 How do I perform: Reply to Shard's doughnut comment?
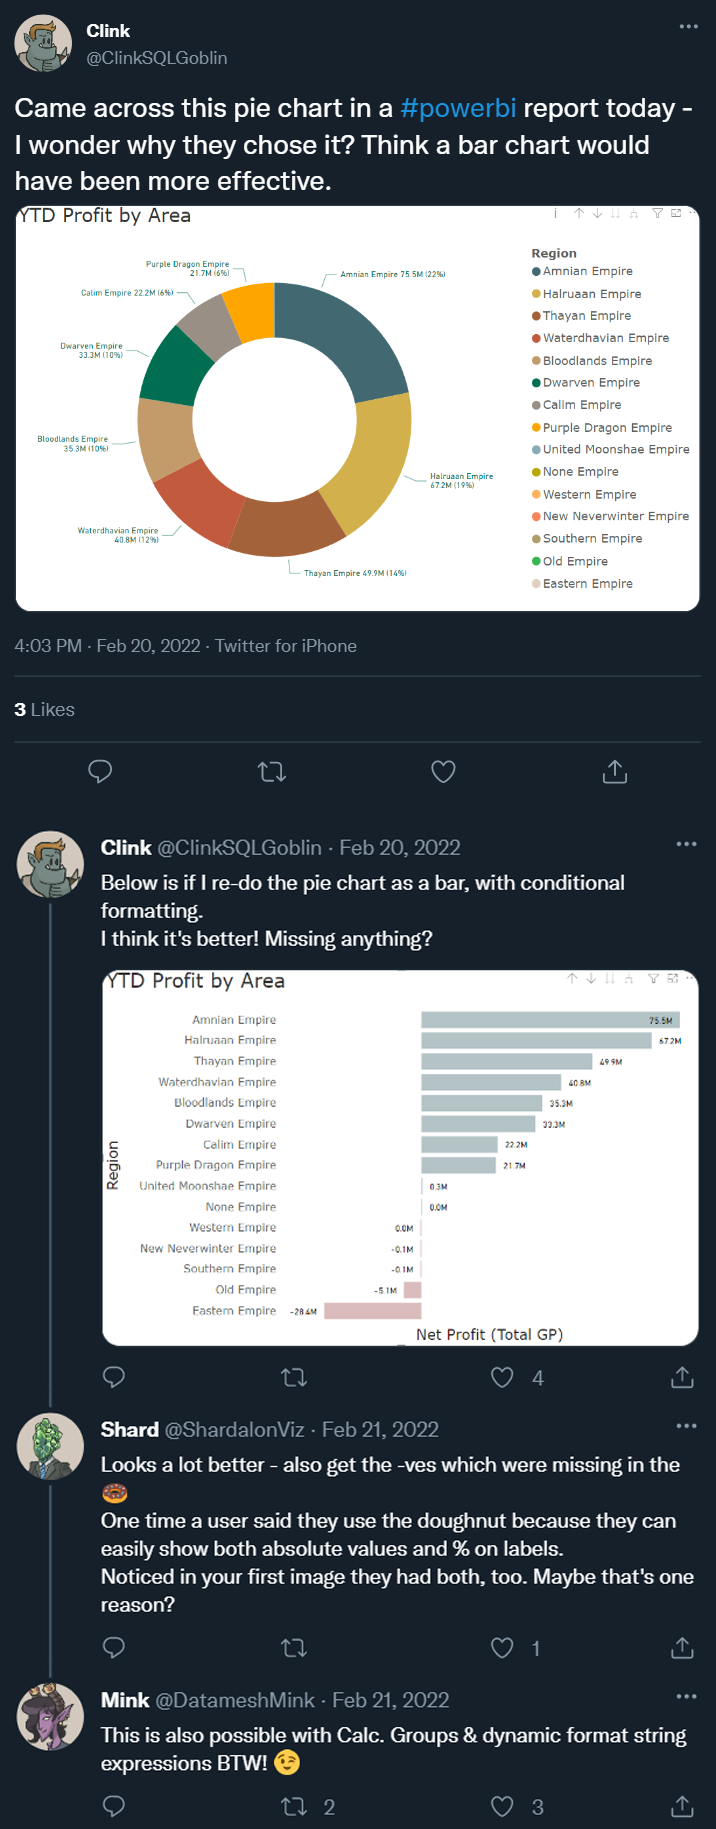(114, 1647)
